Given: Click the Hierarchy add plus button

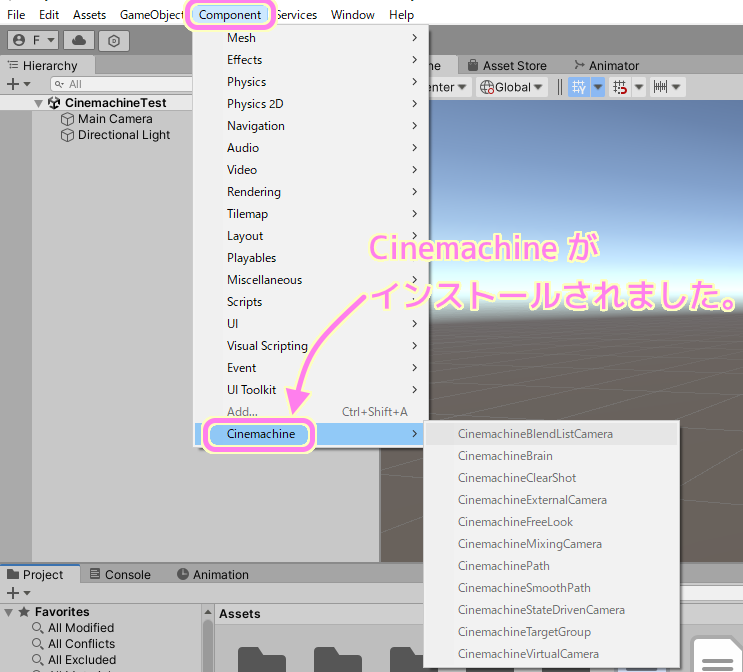Looking at the screenshot, I should click(13, 84).
